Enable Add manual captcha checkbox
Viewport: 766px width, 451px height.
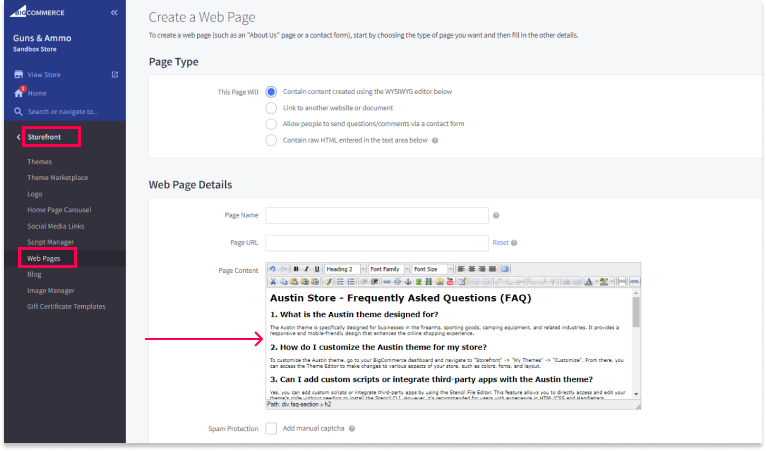pyautogui.click(x=271, y=429)
